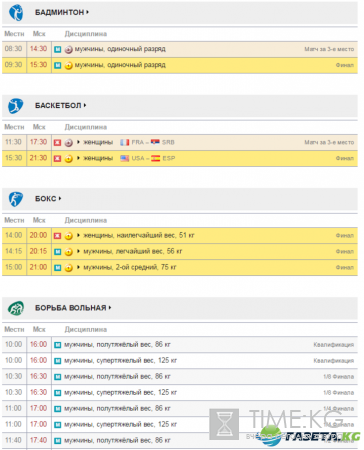Click men icon in 17:00 wrestling 86 кг row

pyautogui.click(x=58, y=409)
